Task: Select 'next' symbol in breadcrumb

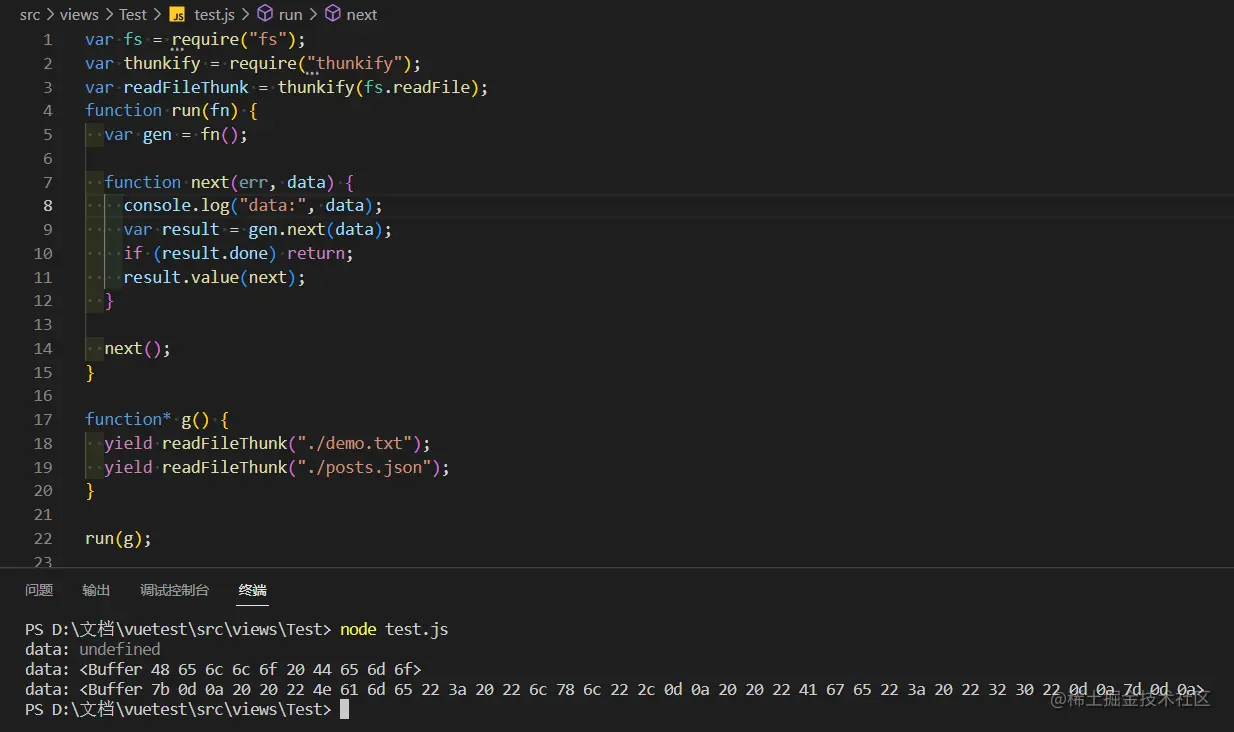Action: tap(362, 15)
